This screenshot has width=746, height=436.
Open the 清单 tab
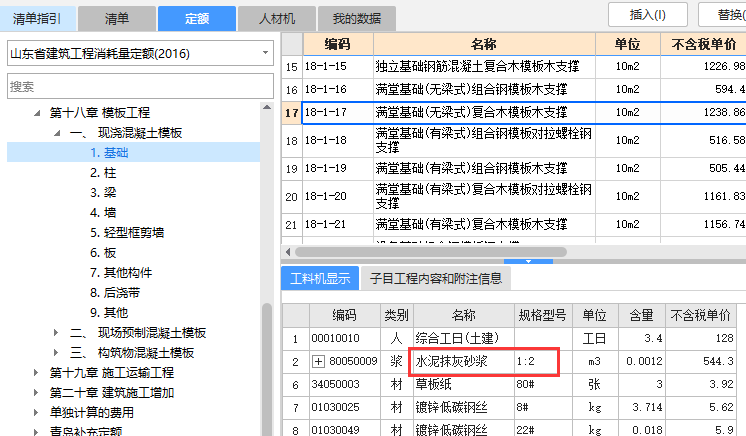(x=117, y=19)
